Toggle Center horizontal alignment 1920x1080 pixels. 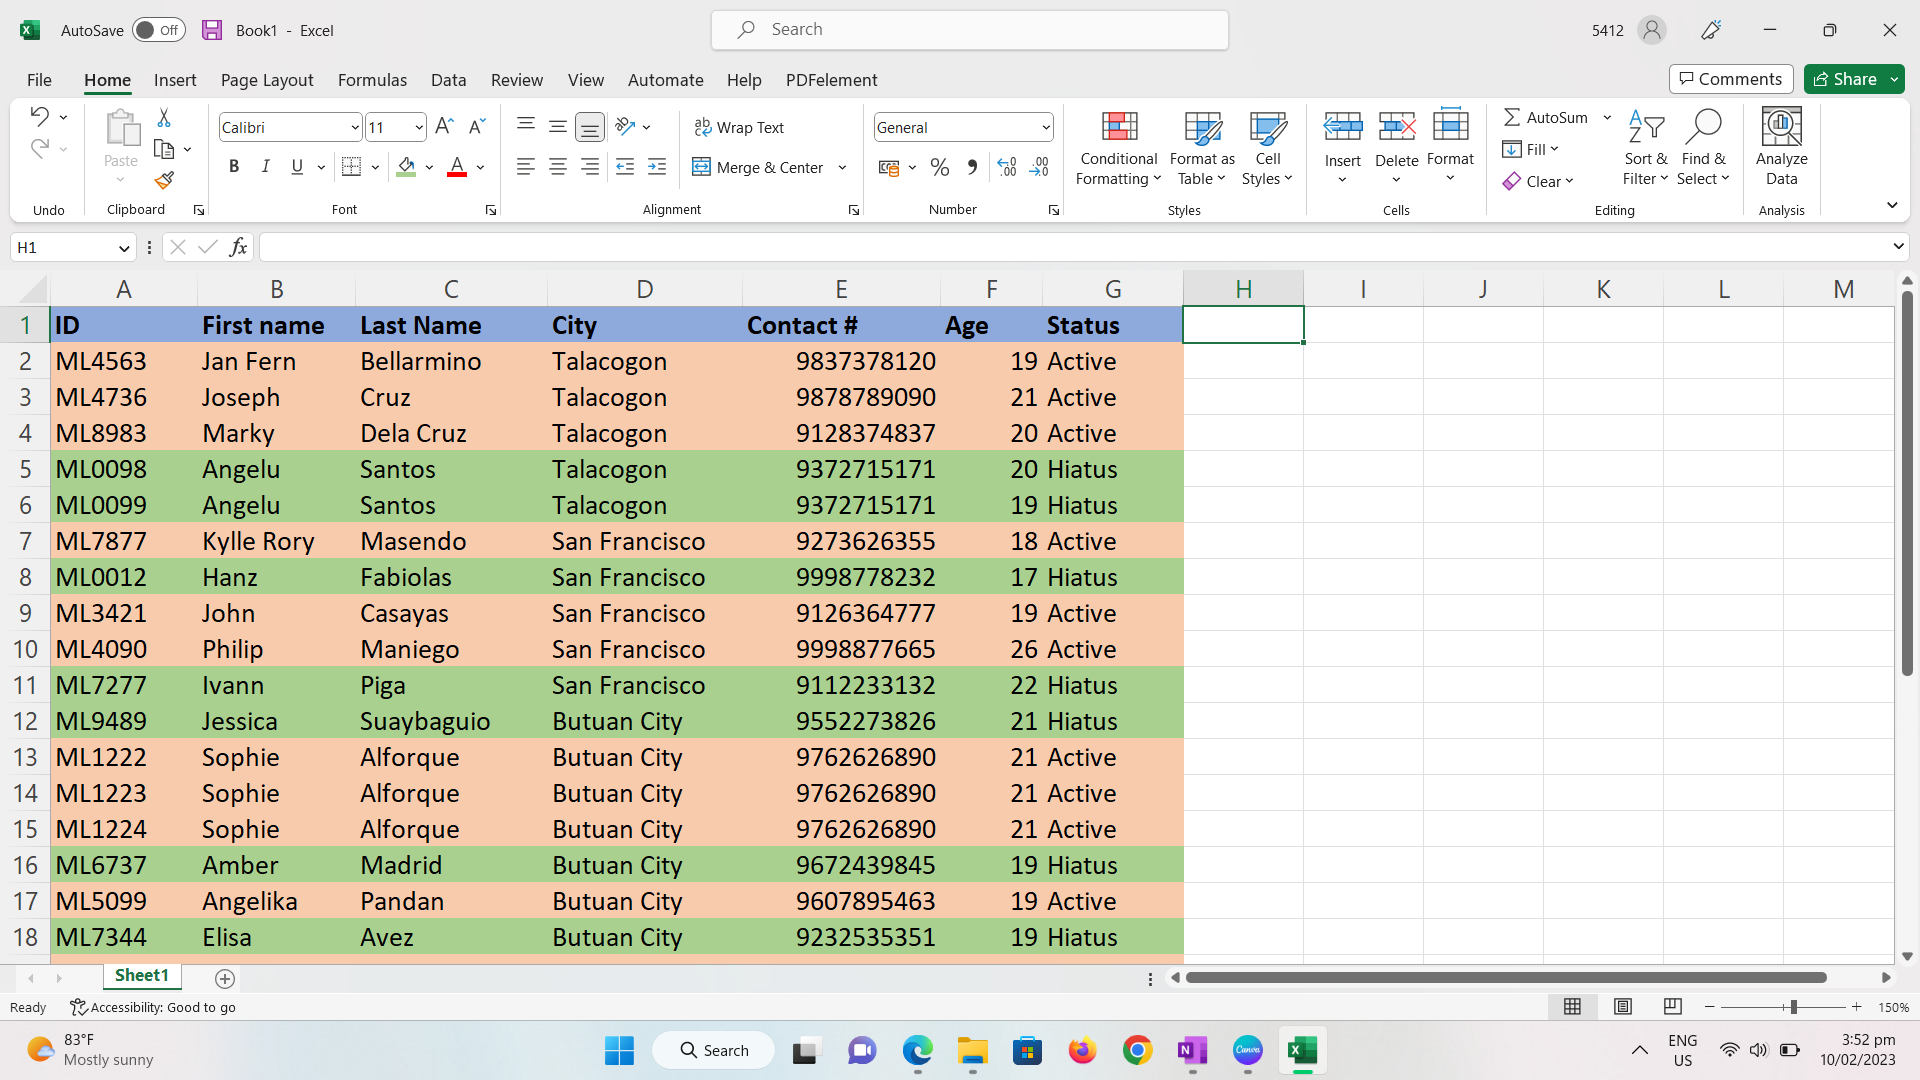pyautogui.click(x=558, y=167)
